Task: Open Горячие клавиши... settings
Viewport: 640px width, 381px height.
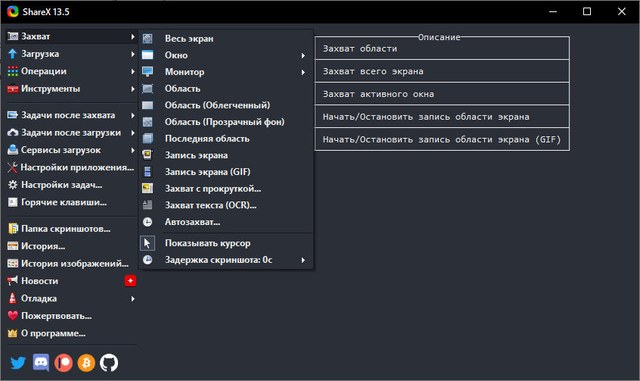Action: tap(71, 202)
